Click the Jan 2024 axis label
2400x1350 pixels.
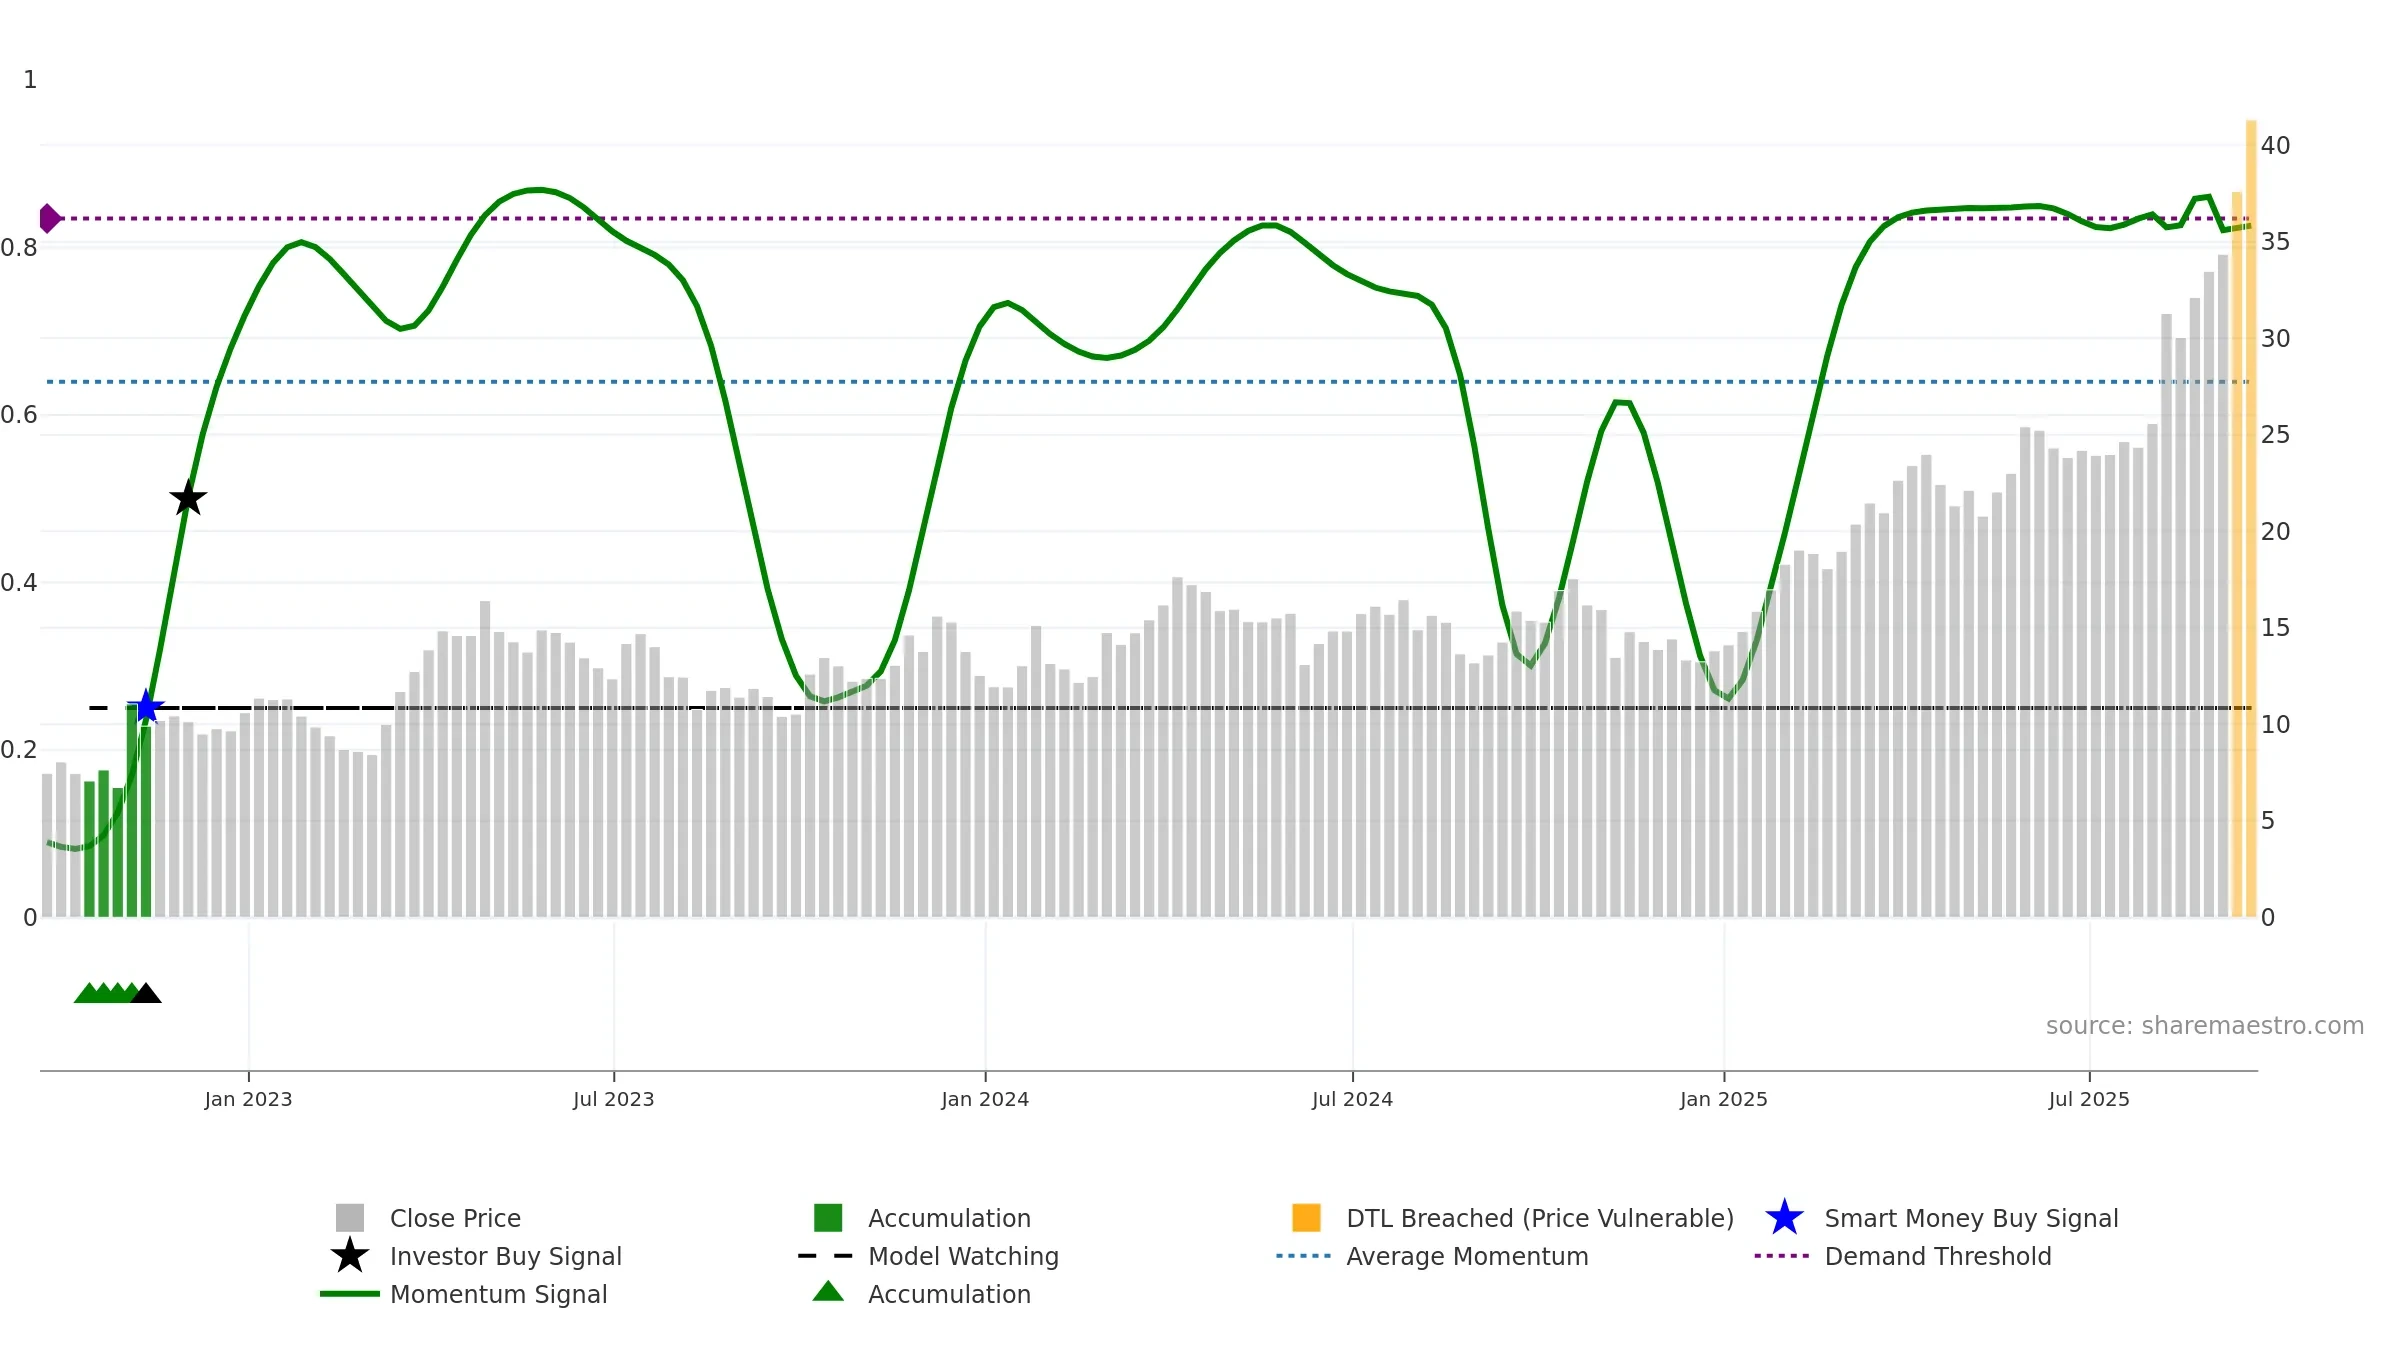(x=985, y=1100)
